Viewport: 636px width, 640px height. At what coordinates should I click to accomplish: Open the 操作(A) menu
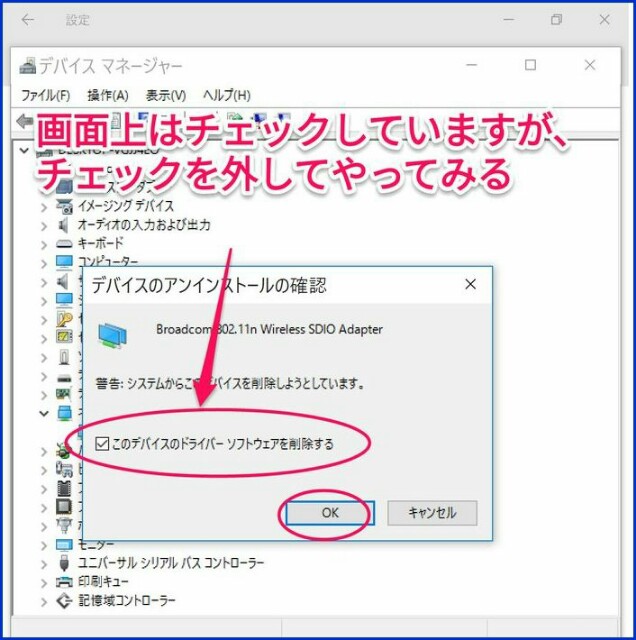(x=108, y=96)
